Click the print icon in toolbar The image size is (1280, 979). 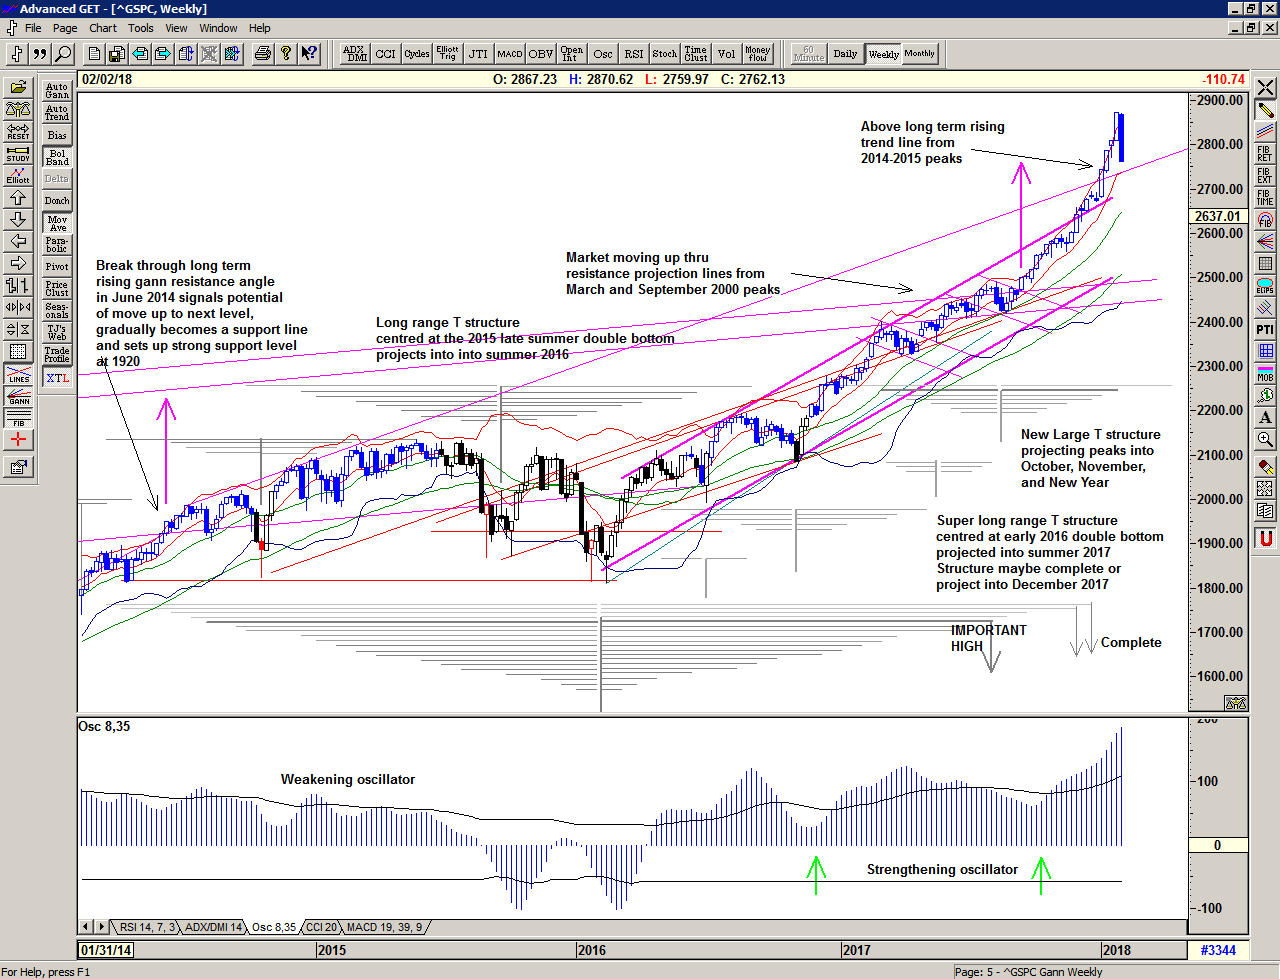point(262,54)
